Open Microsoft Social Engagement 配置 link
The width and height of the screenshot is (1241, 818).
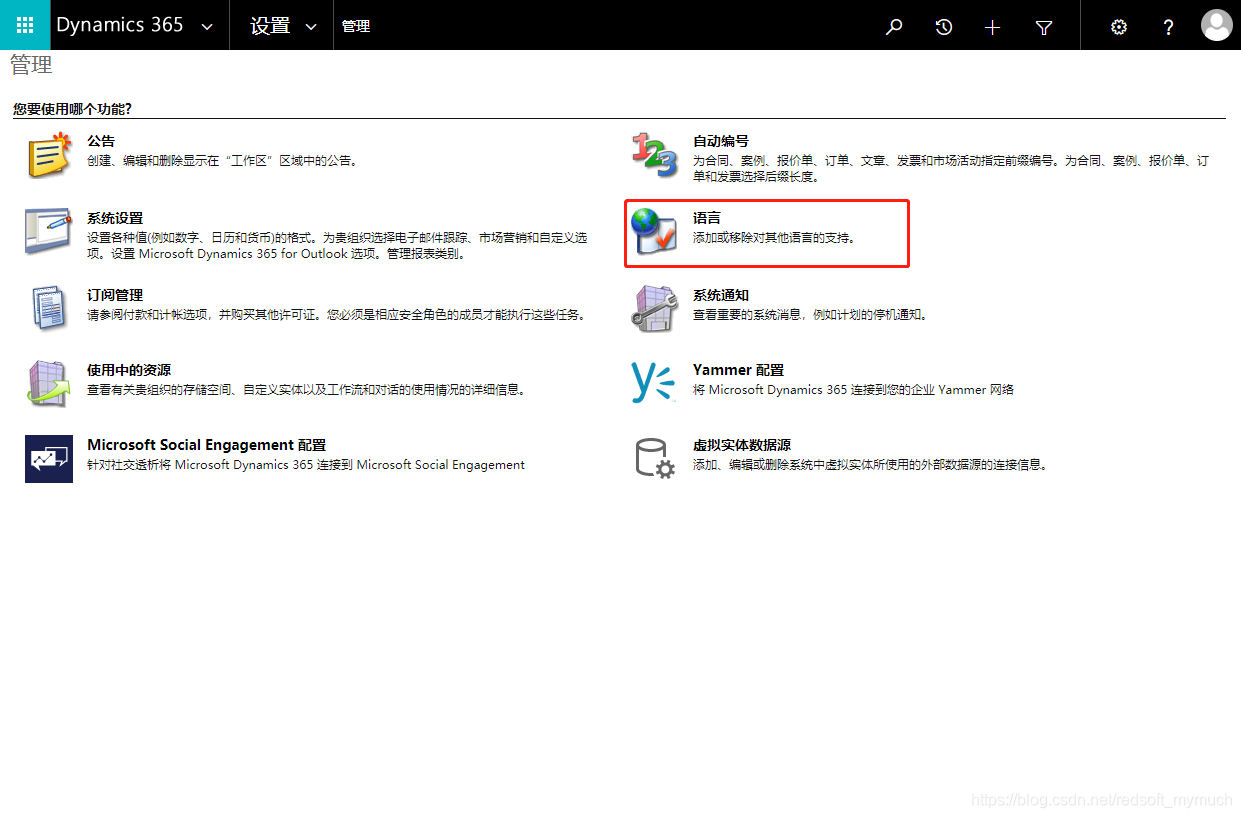(x=206, y=445)
